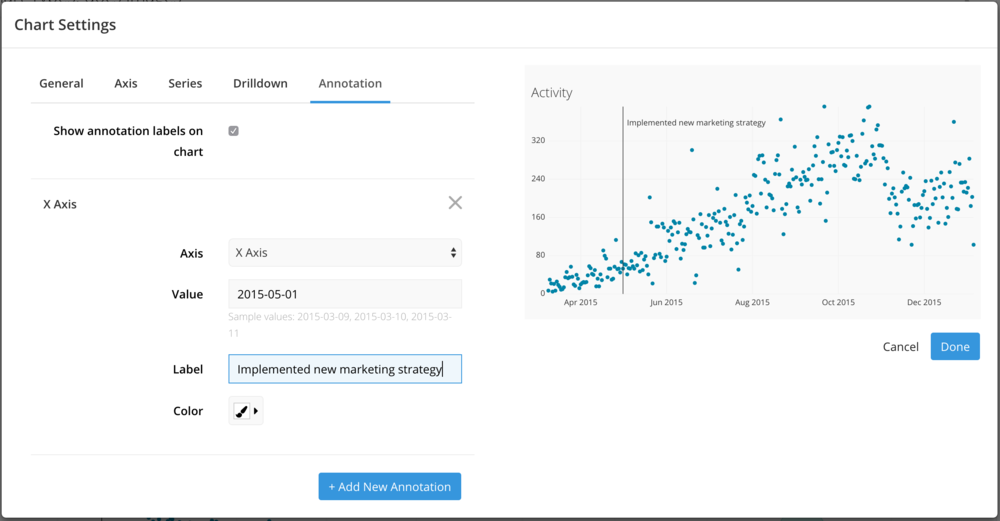Remove the X Axis annotation with the X icon
Image resolution: width=1000 pixels, height=521 pixels.
[x=455, y=203]
